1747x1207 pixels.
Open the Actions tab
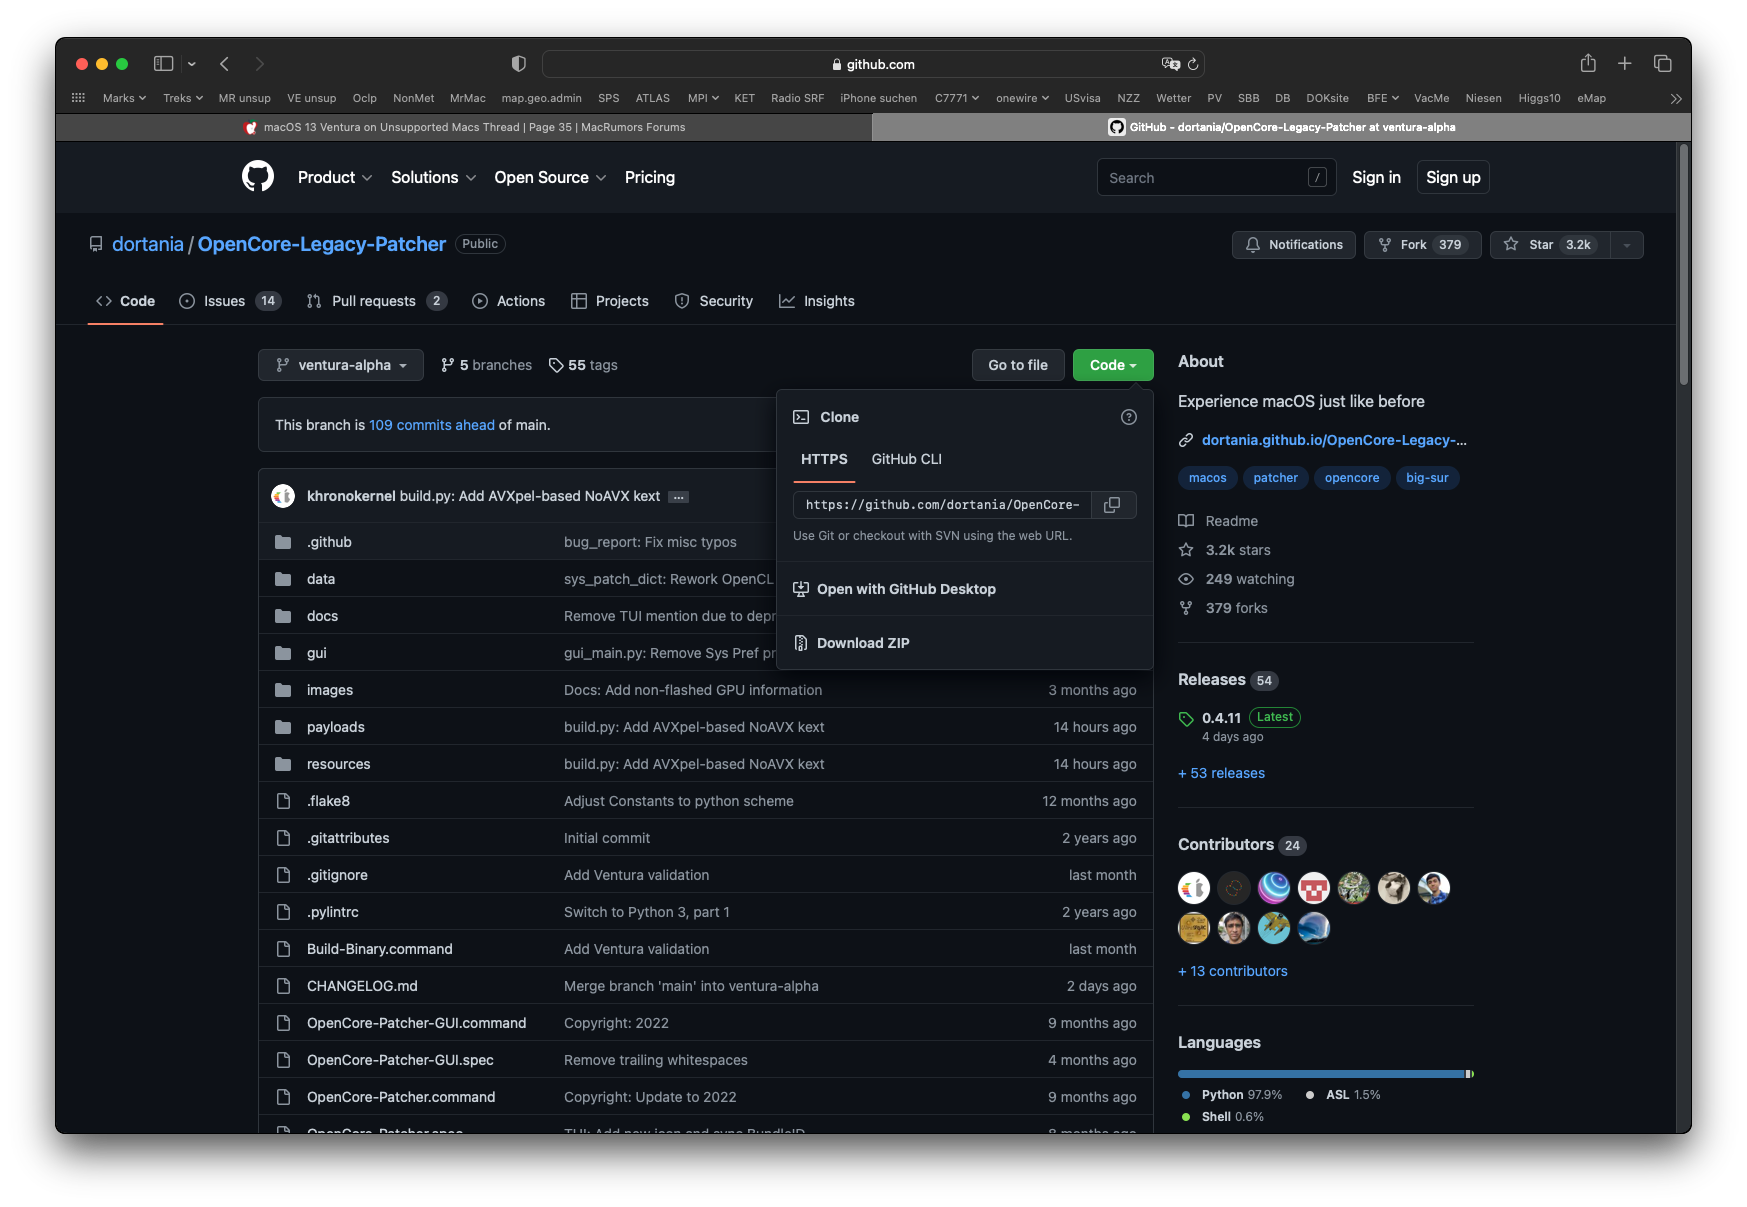tap(509, 301)
